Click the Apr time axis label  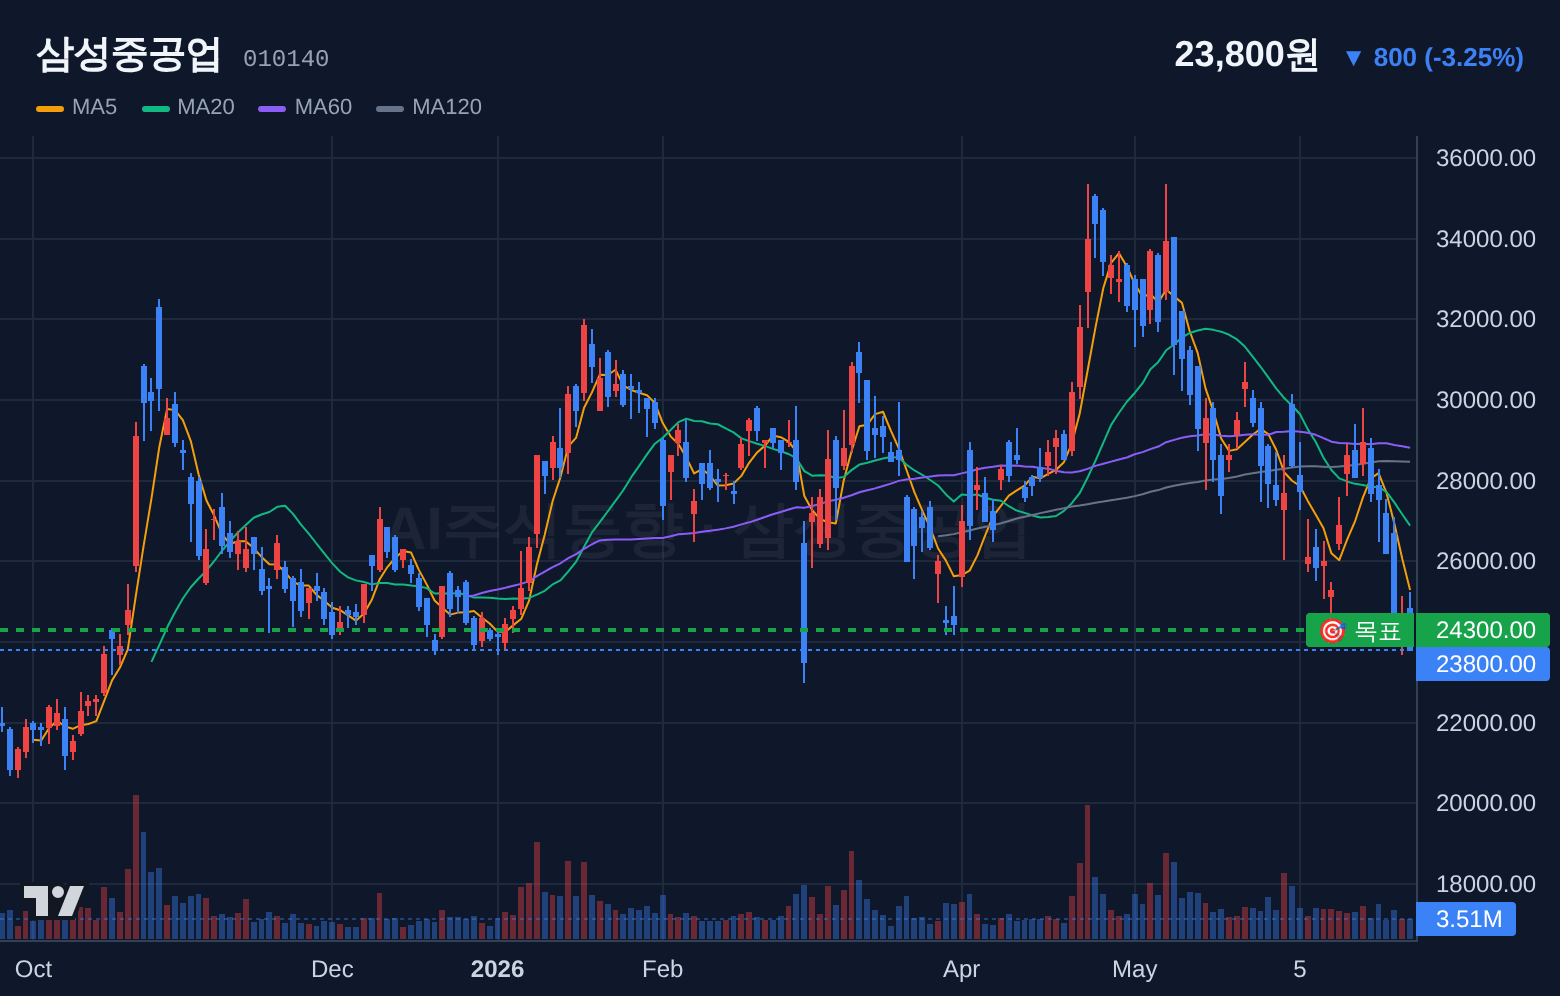[x=961, y=969]
